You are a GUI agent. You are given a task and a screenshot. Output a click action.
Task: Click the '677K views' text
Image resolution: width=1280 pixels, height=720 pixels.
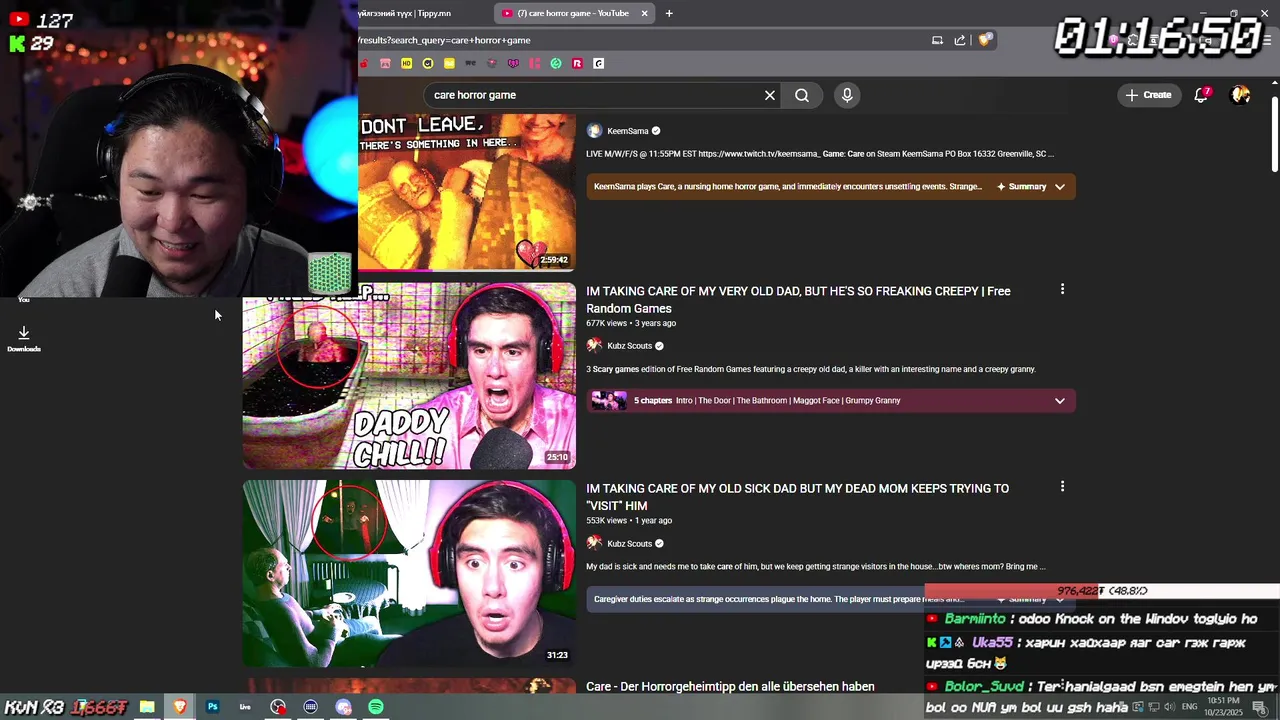pos(606,324)
